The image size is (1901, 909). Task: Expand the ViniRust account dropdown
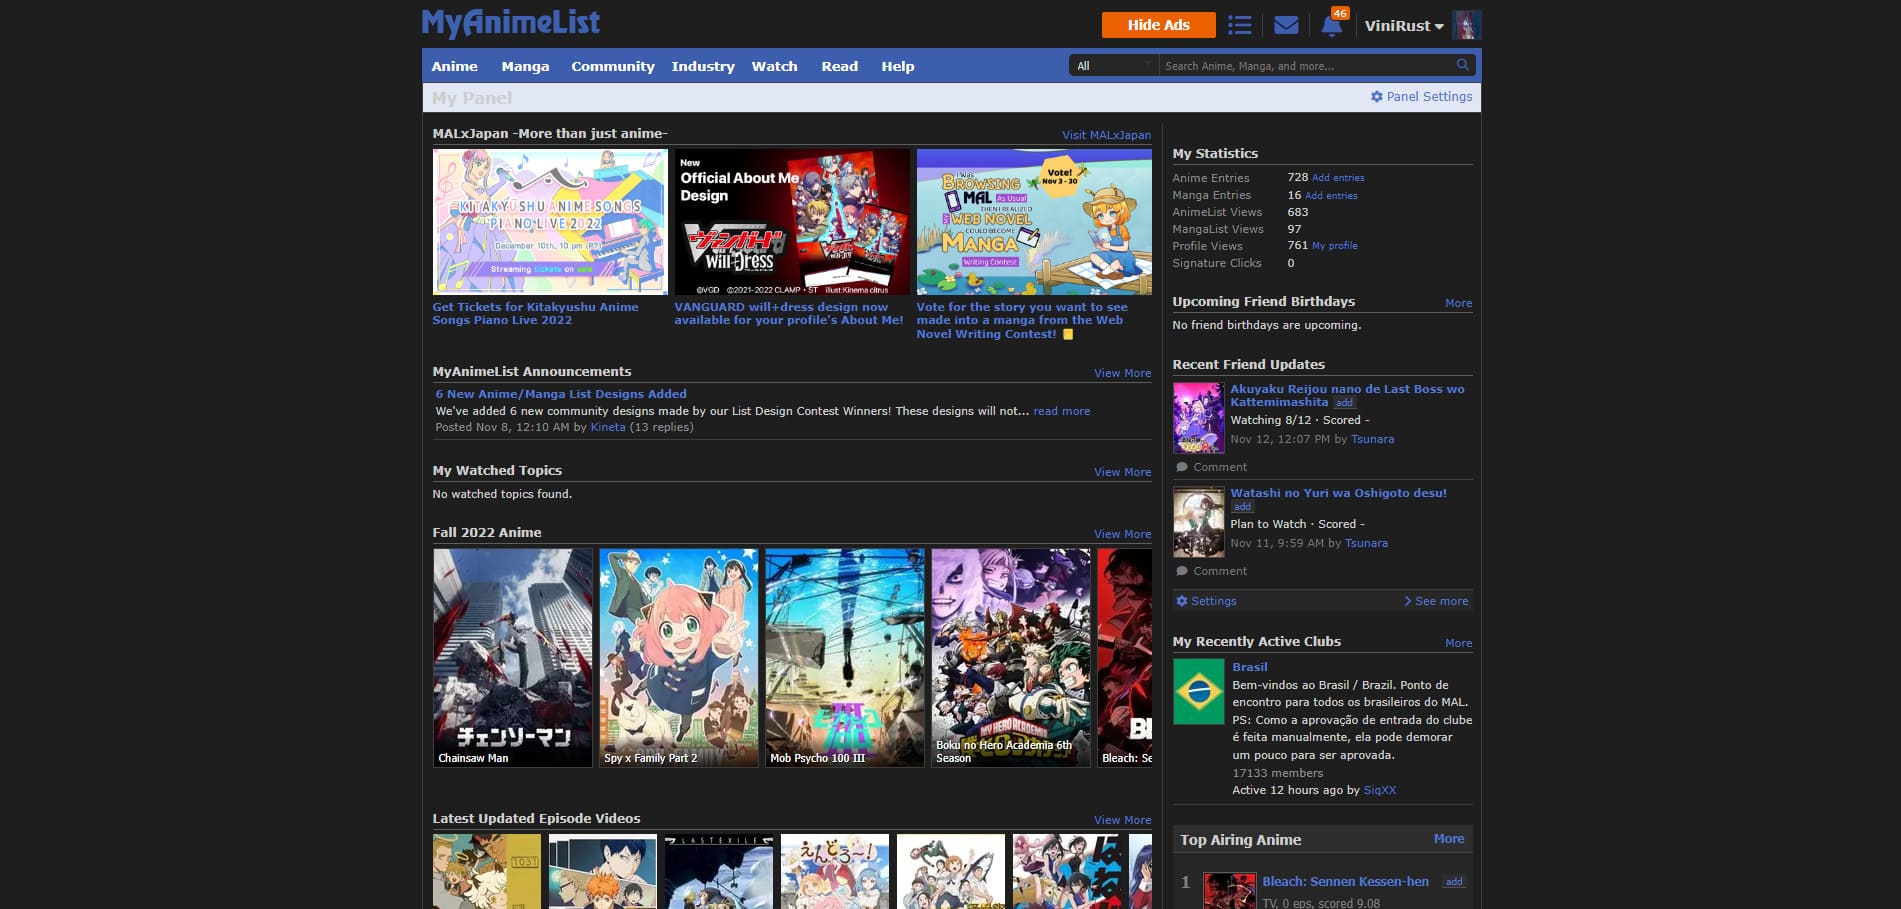pos(1404,26)
